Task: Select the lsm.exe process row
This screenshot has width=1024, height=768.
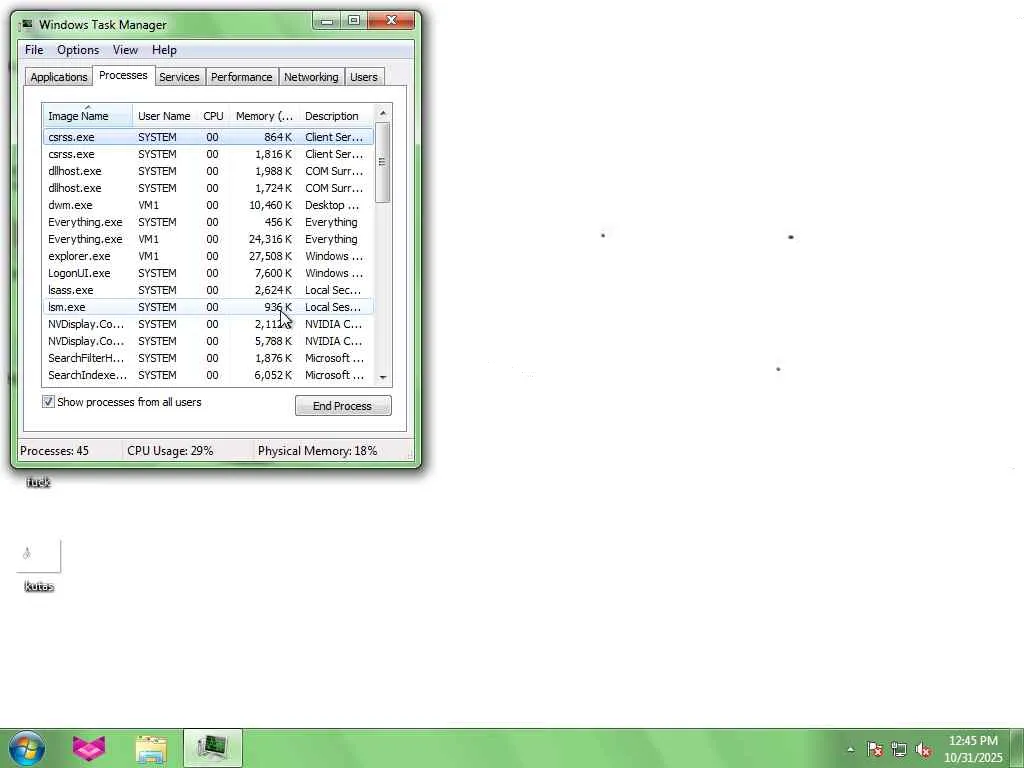Action: coord(208,307)
